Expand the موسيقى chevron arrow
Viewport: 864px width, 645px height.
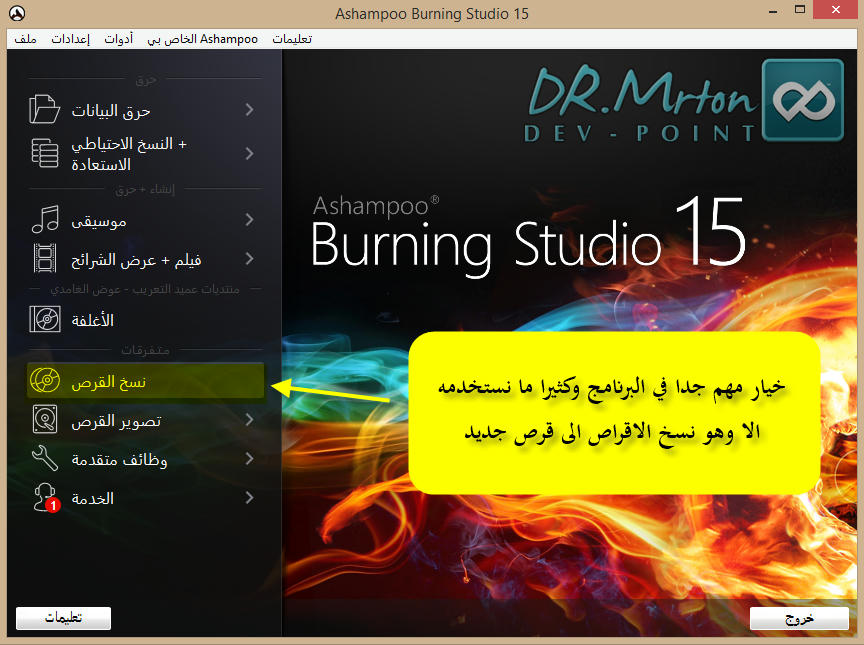(249, 220)
